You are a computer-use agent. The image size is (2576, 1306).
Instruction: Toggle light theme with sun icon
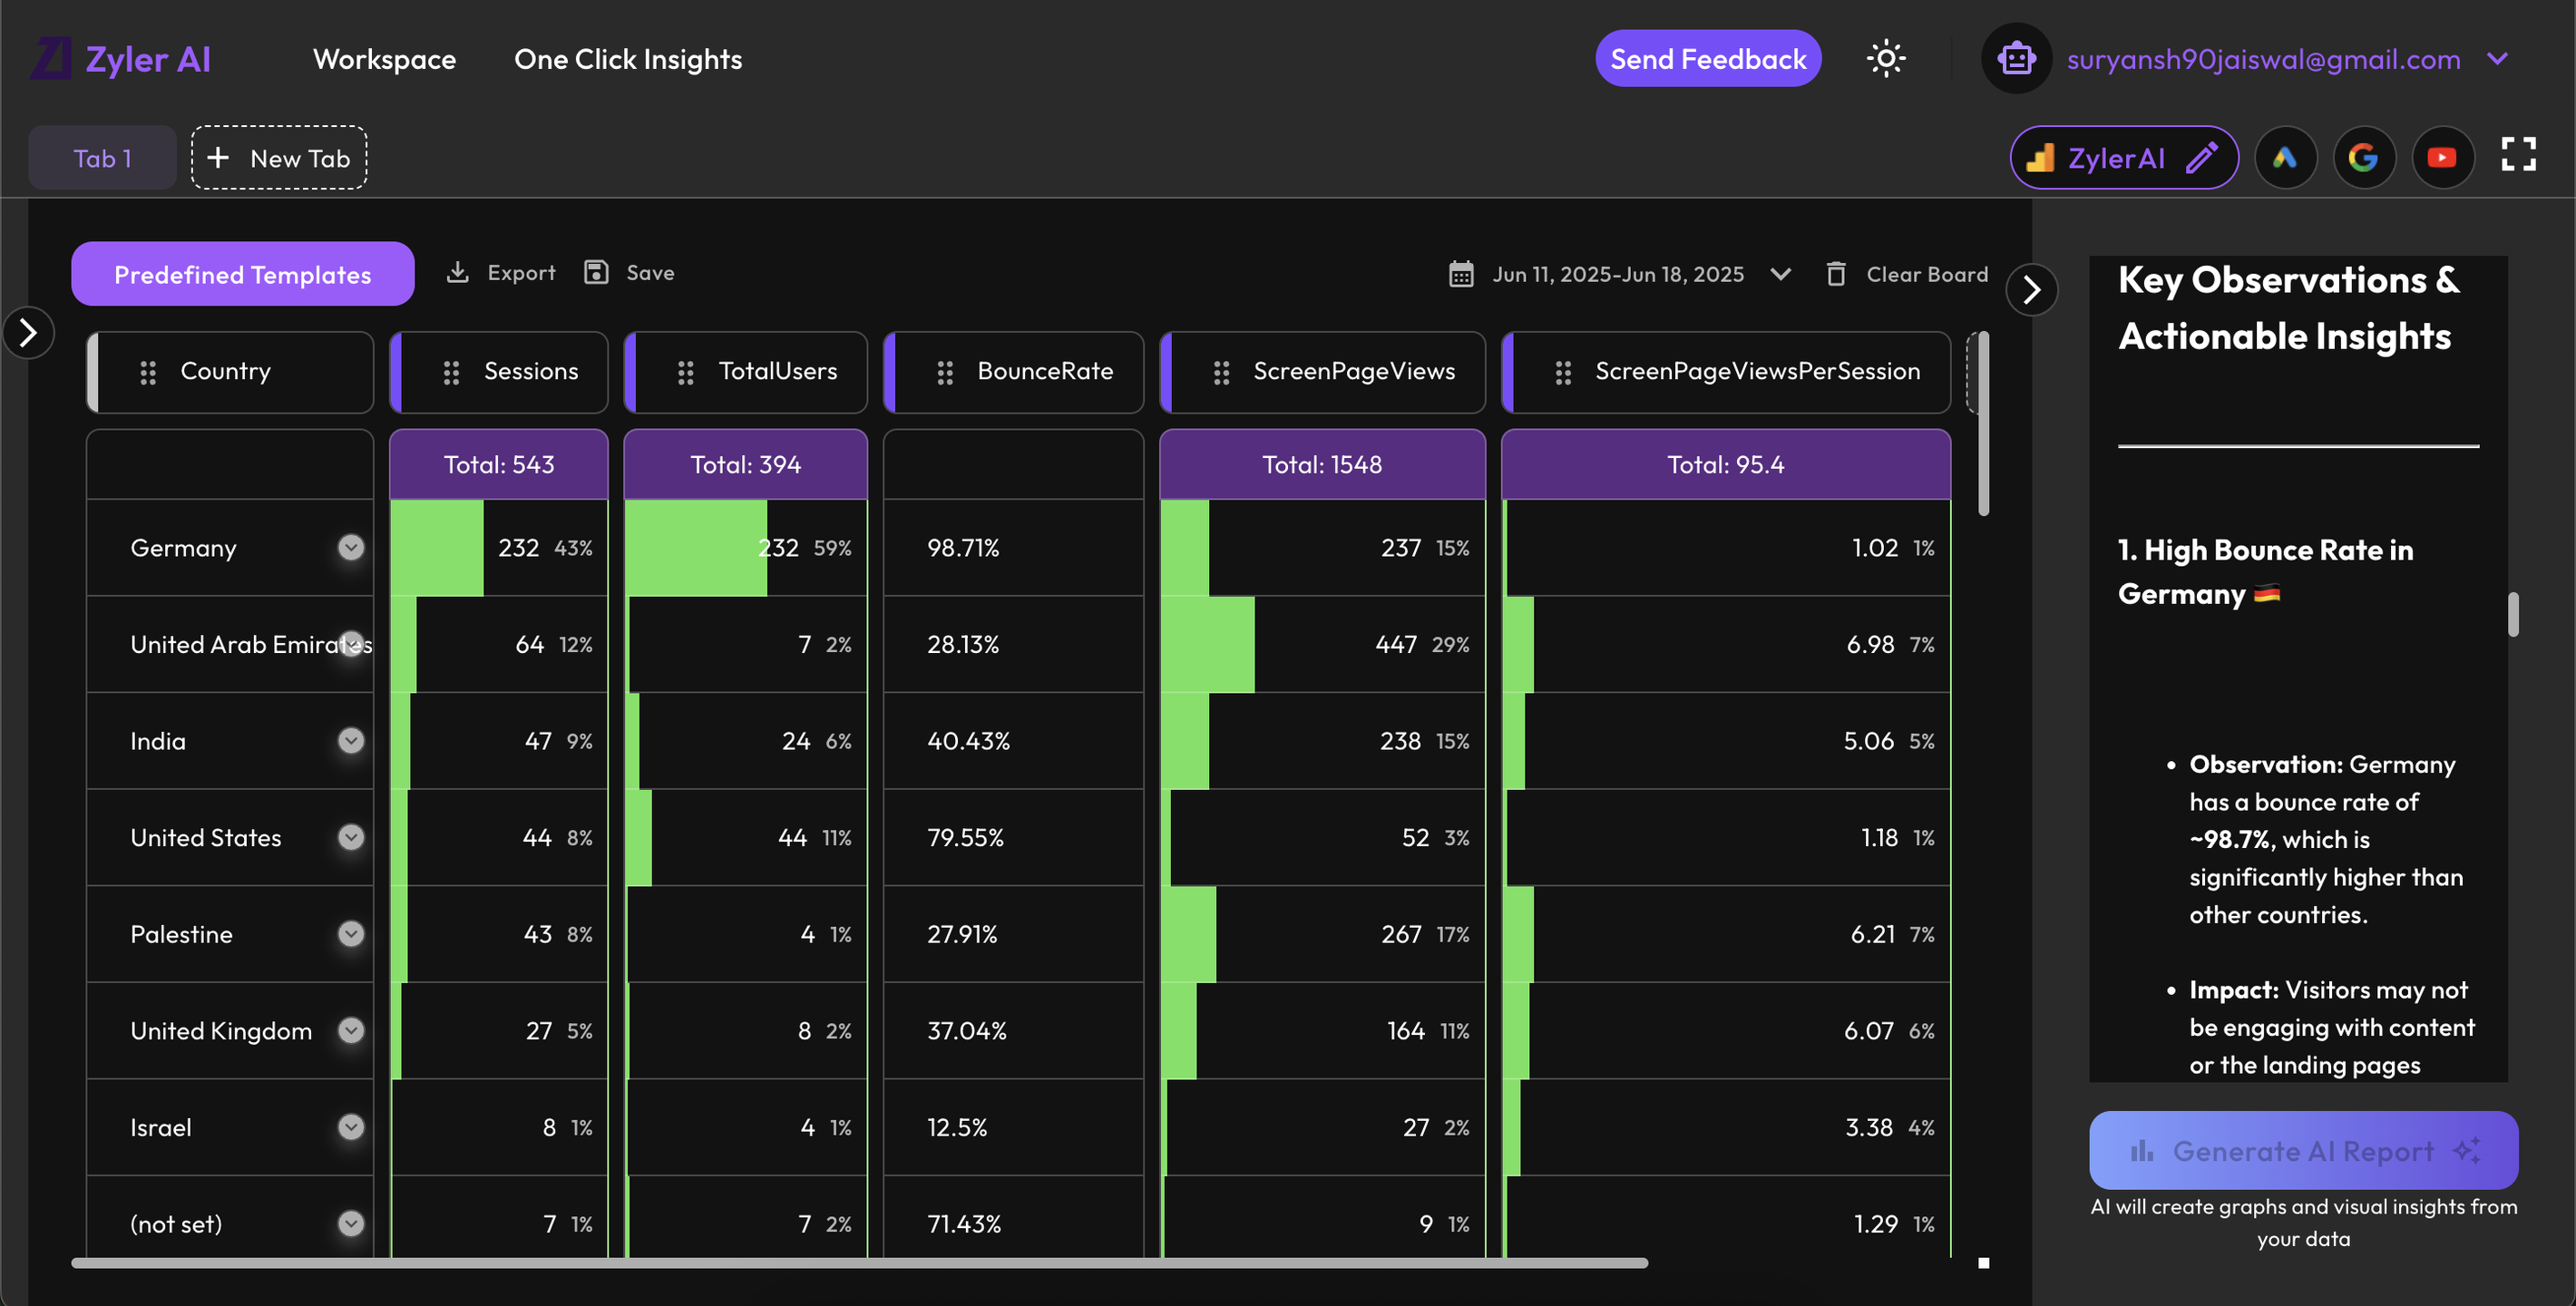coord(1885,59)
